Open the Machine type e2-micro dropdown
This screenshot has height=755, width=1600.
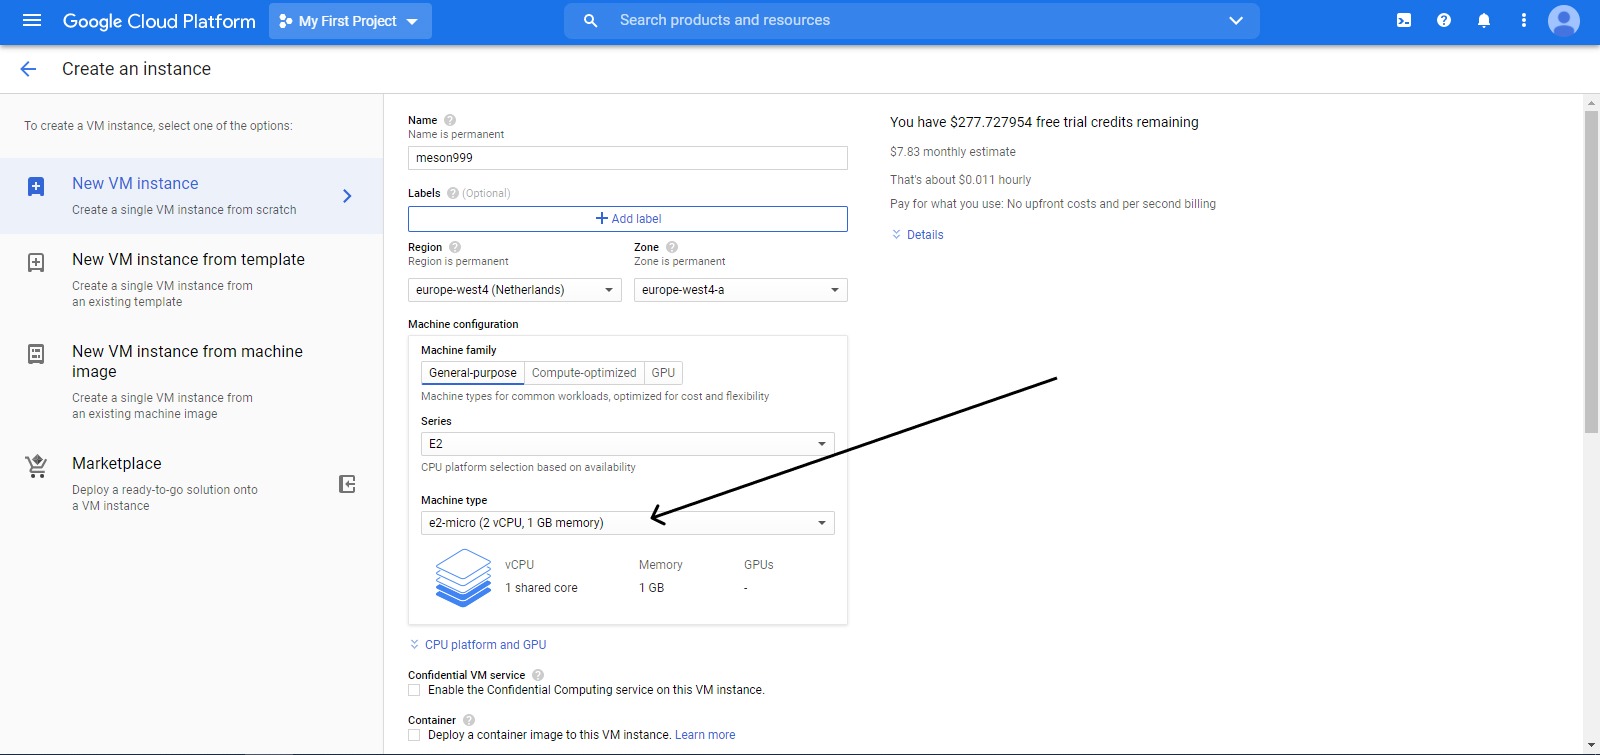pos(628,523)
